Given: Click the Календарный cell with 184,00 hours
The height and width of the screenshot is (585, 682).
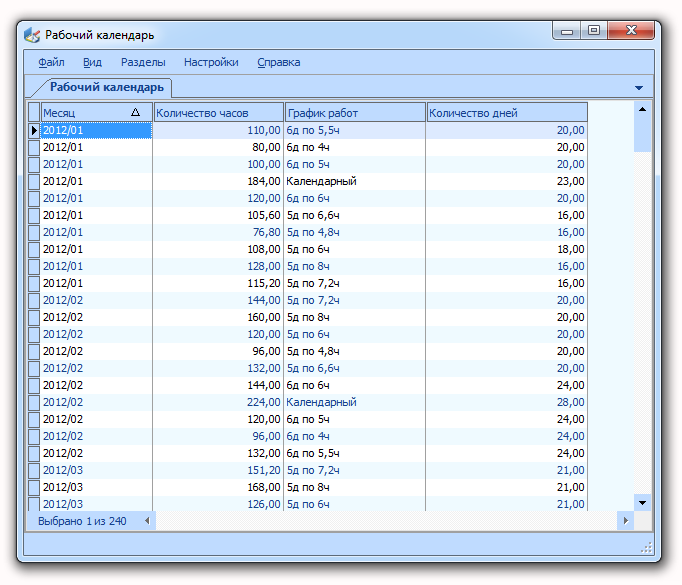Looking at the screenshot, I should click(x=354, y=181).
